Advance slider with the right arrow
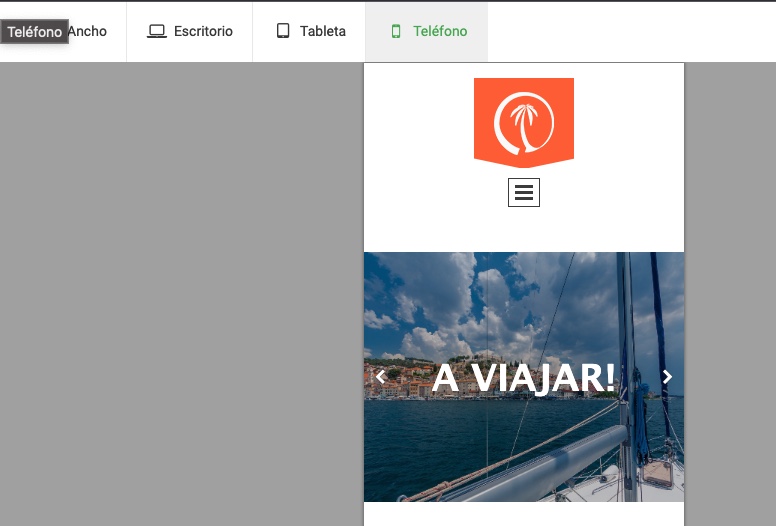Image resolution: width=776 pixels, height=526 pixels. [x=667, y=377]
